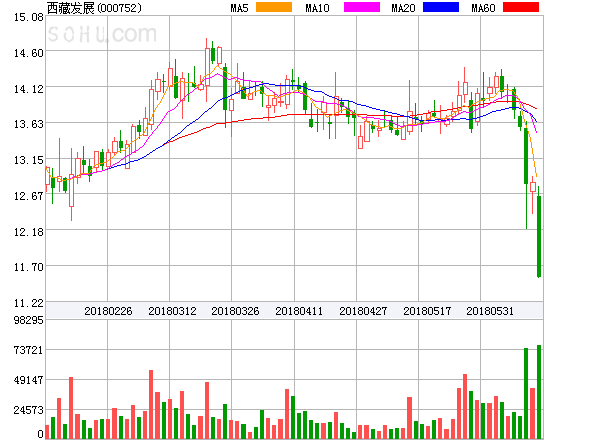Click the 20180326 date label
This screenshot has width=600, height=440.
235,311
